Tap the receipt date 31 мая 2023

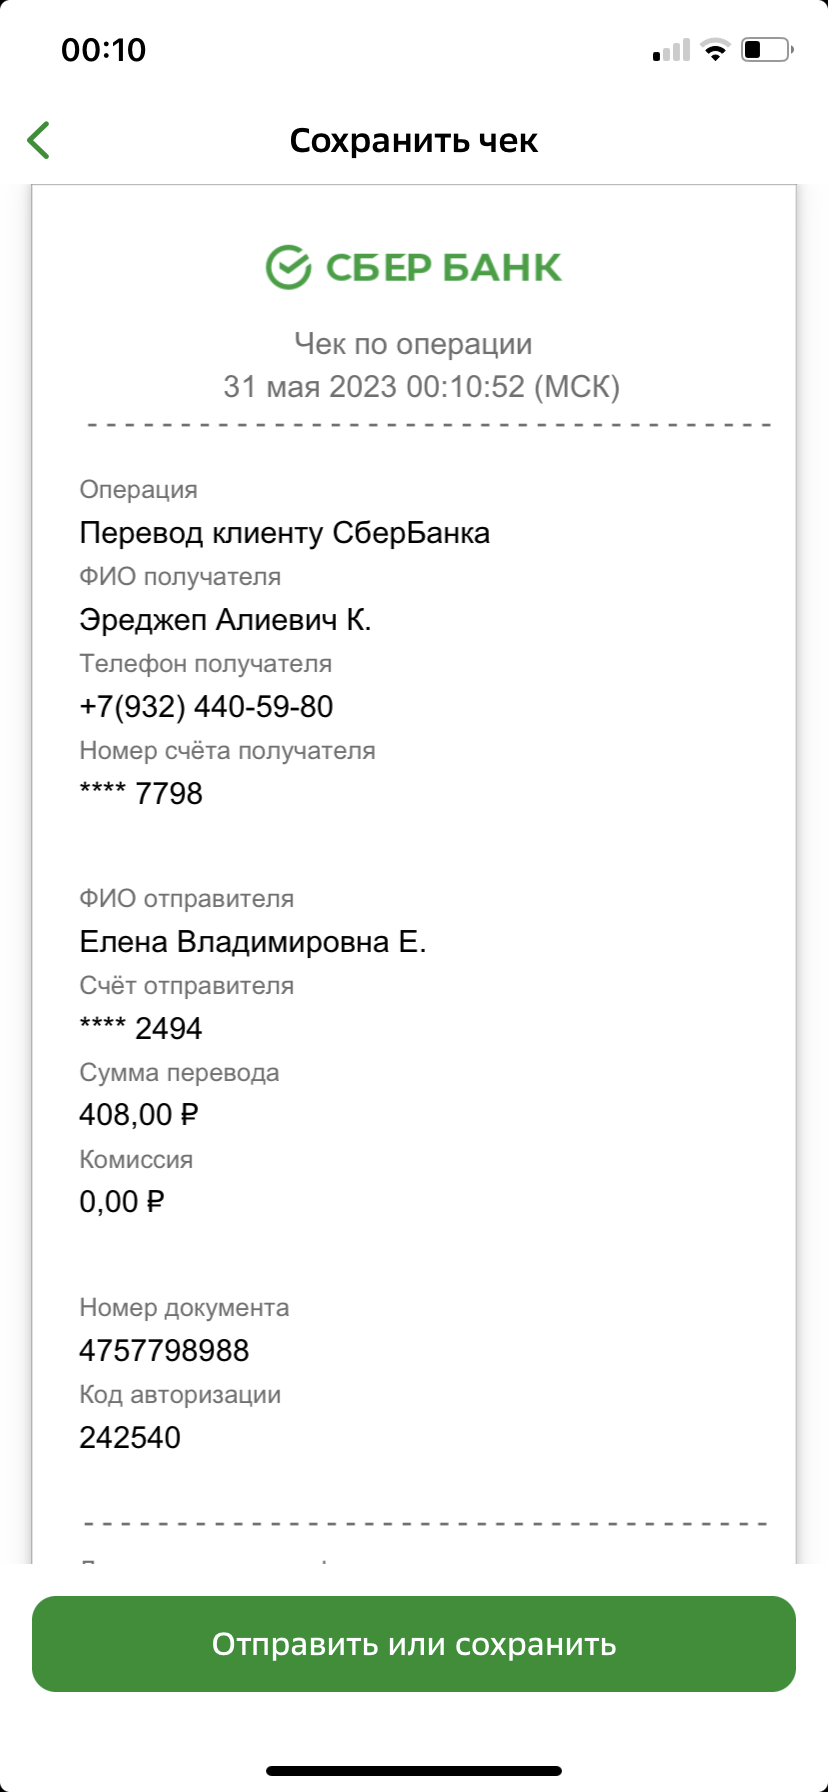point(311,387)
